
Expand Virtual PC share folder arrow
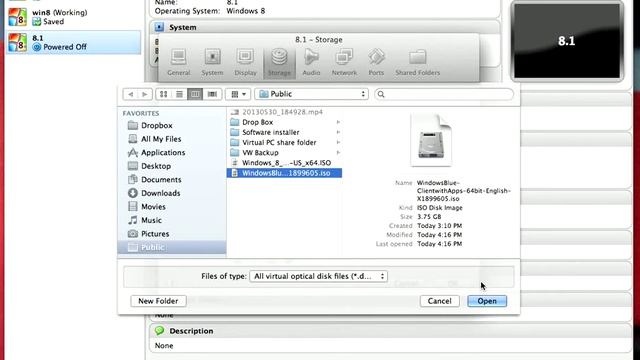tap(338, 142)
